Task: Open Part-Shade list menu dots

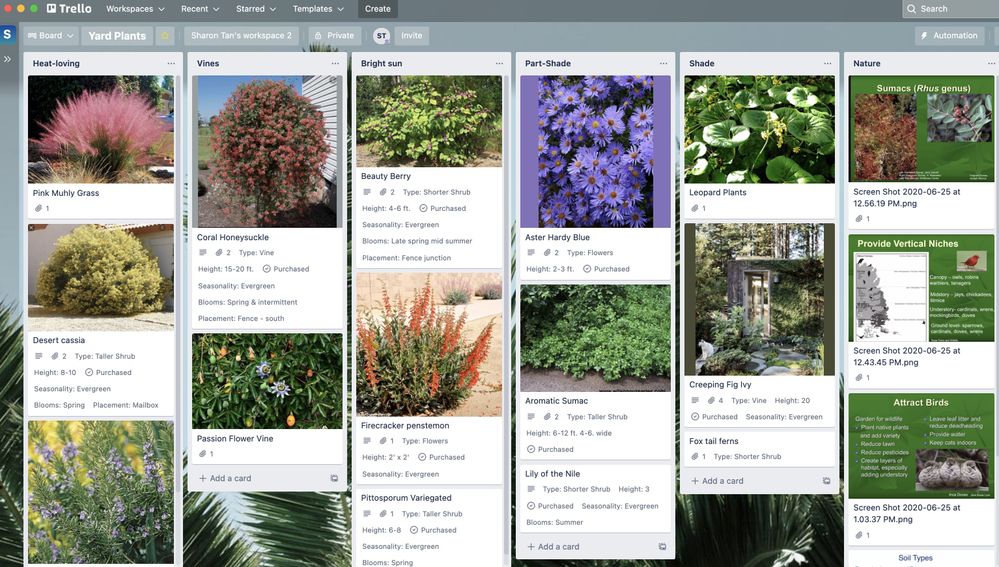Action: point(663,63)
